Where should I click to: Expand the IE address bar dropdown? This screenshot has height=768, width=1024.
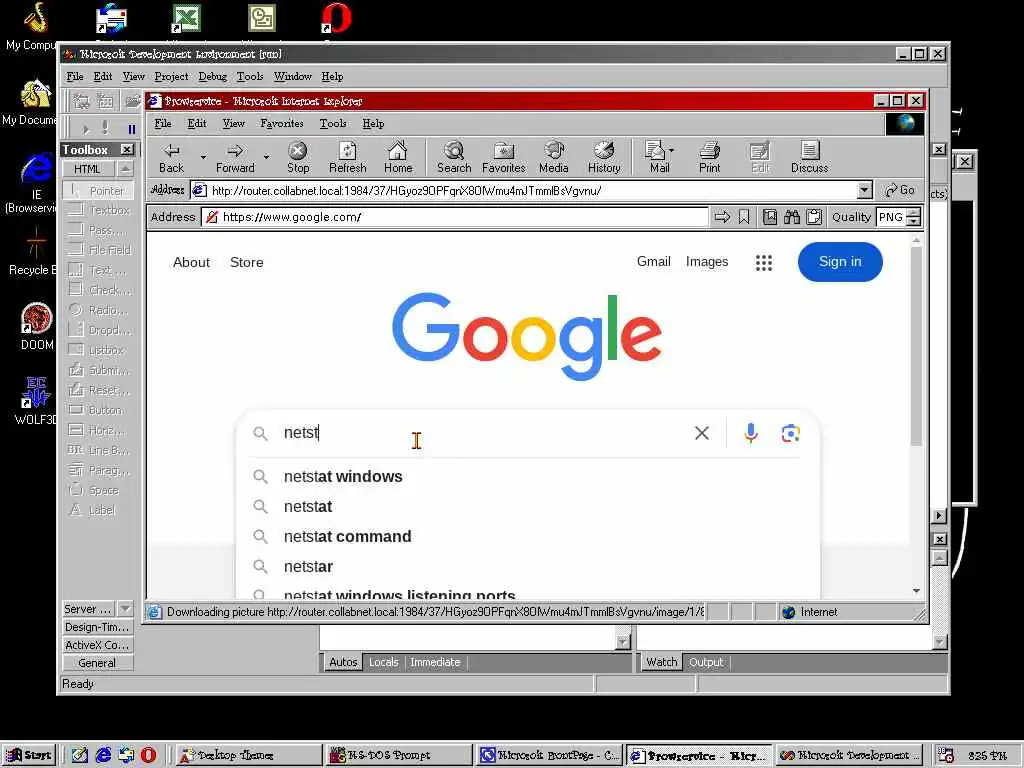point(865,190)
